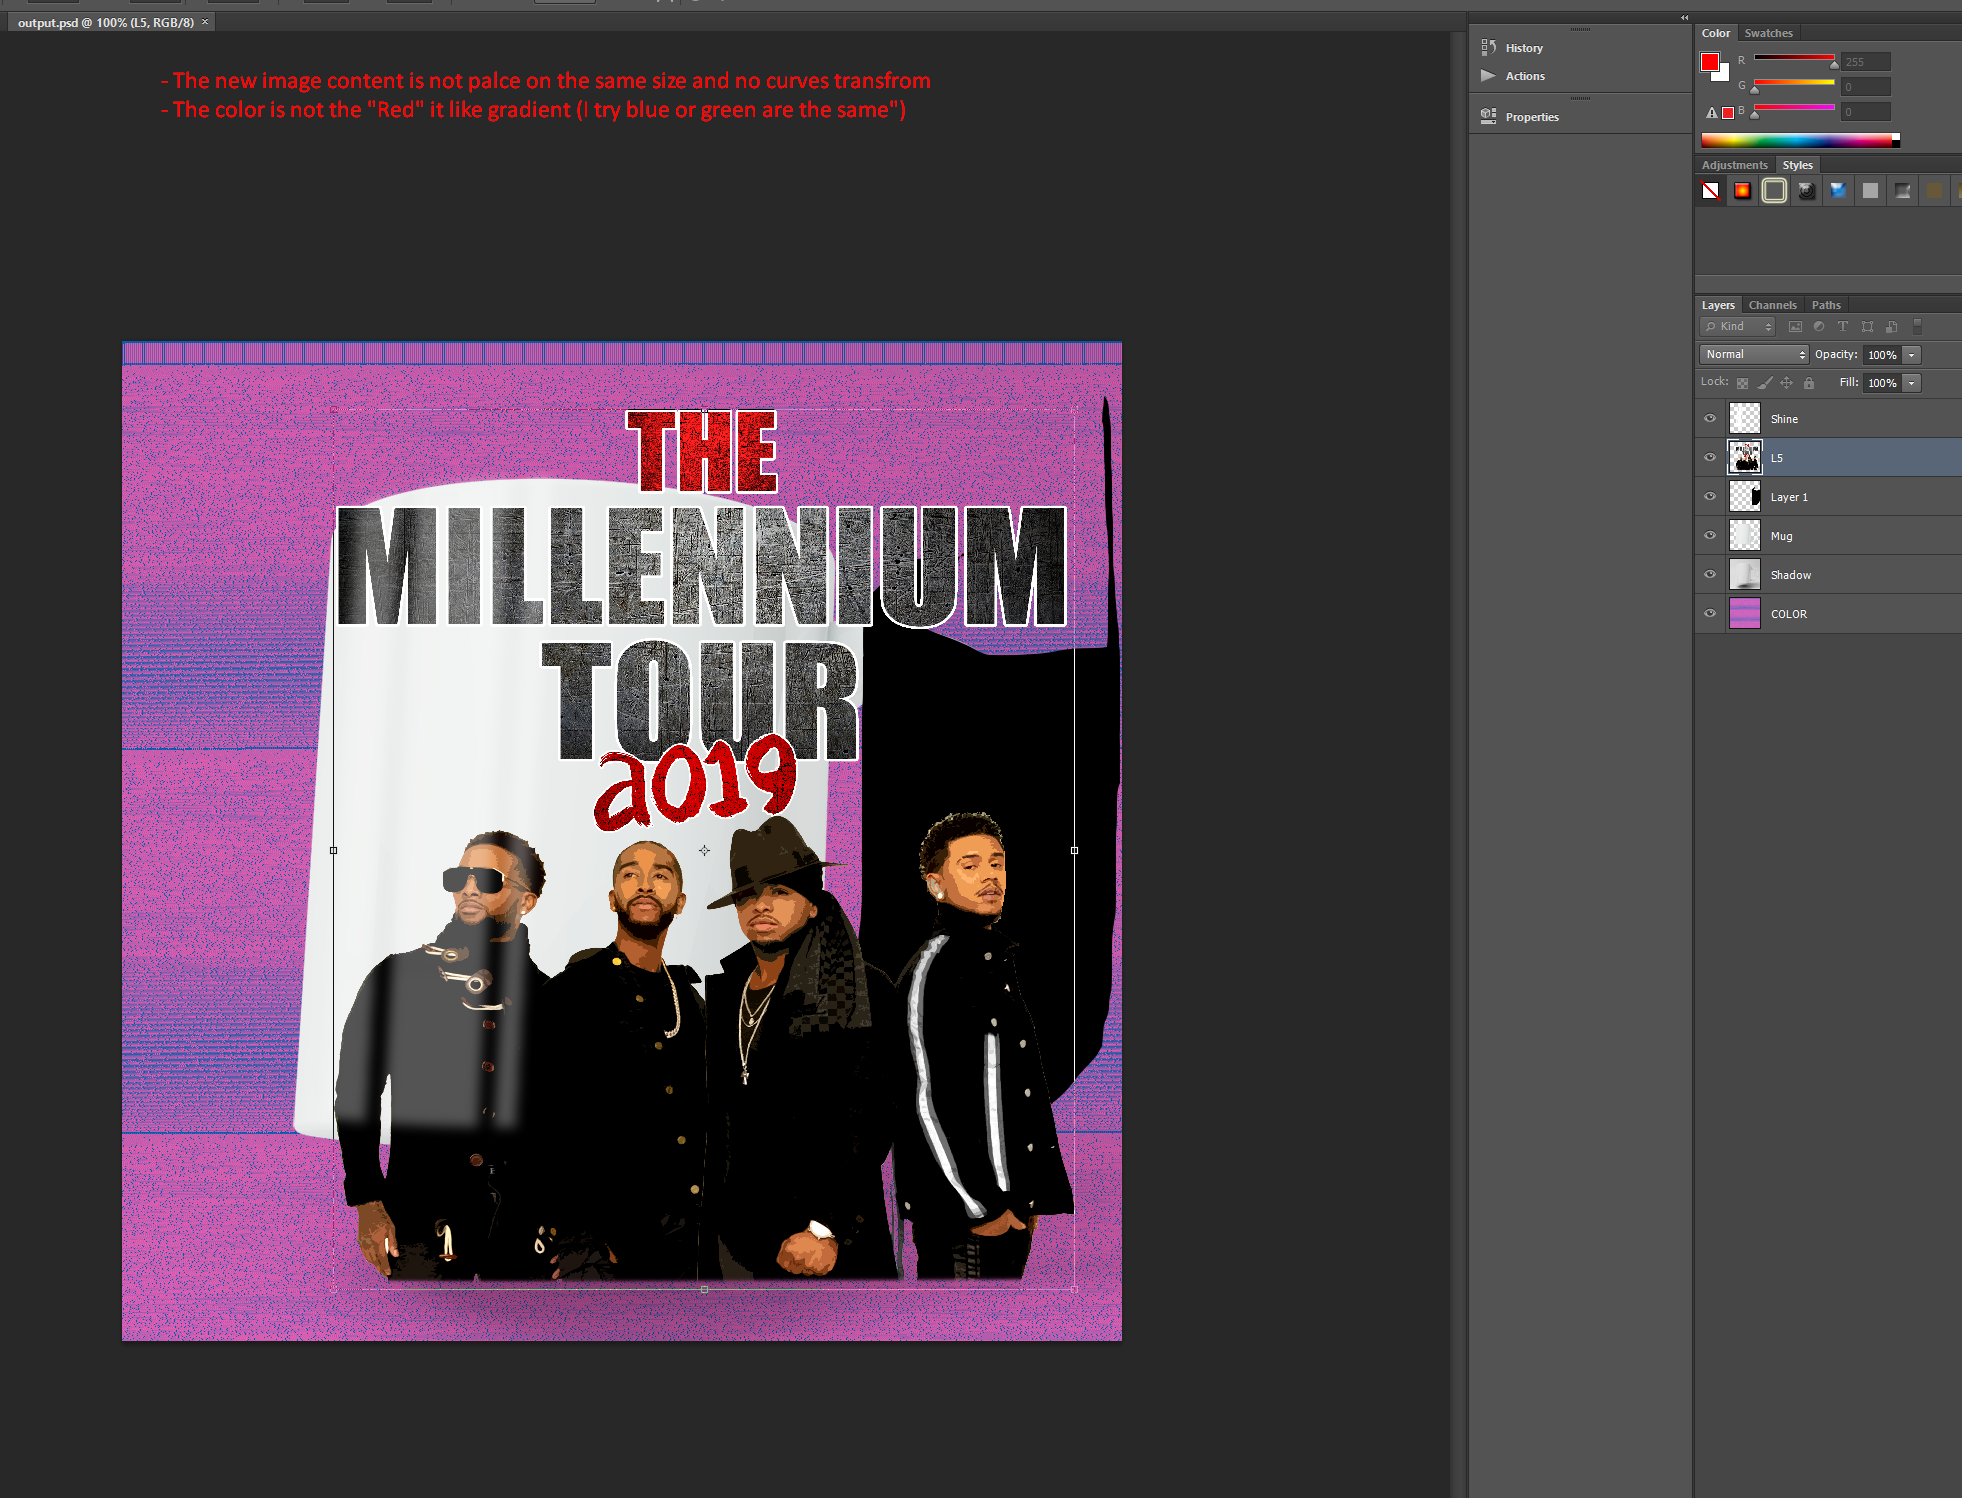Screen dimensions: 1962x1498
Task: Filter layers by shape layers icon
Action: (1867, 327)
